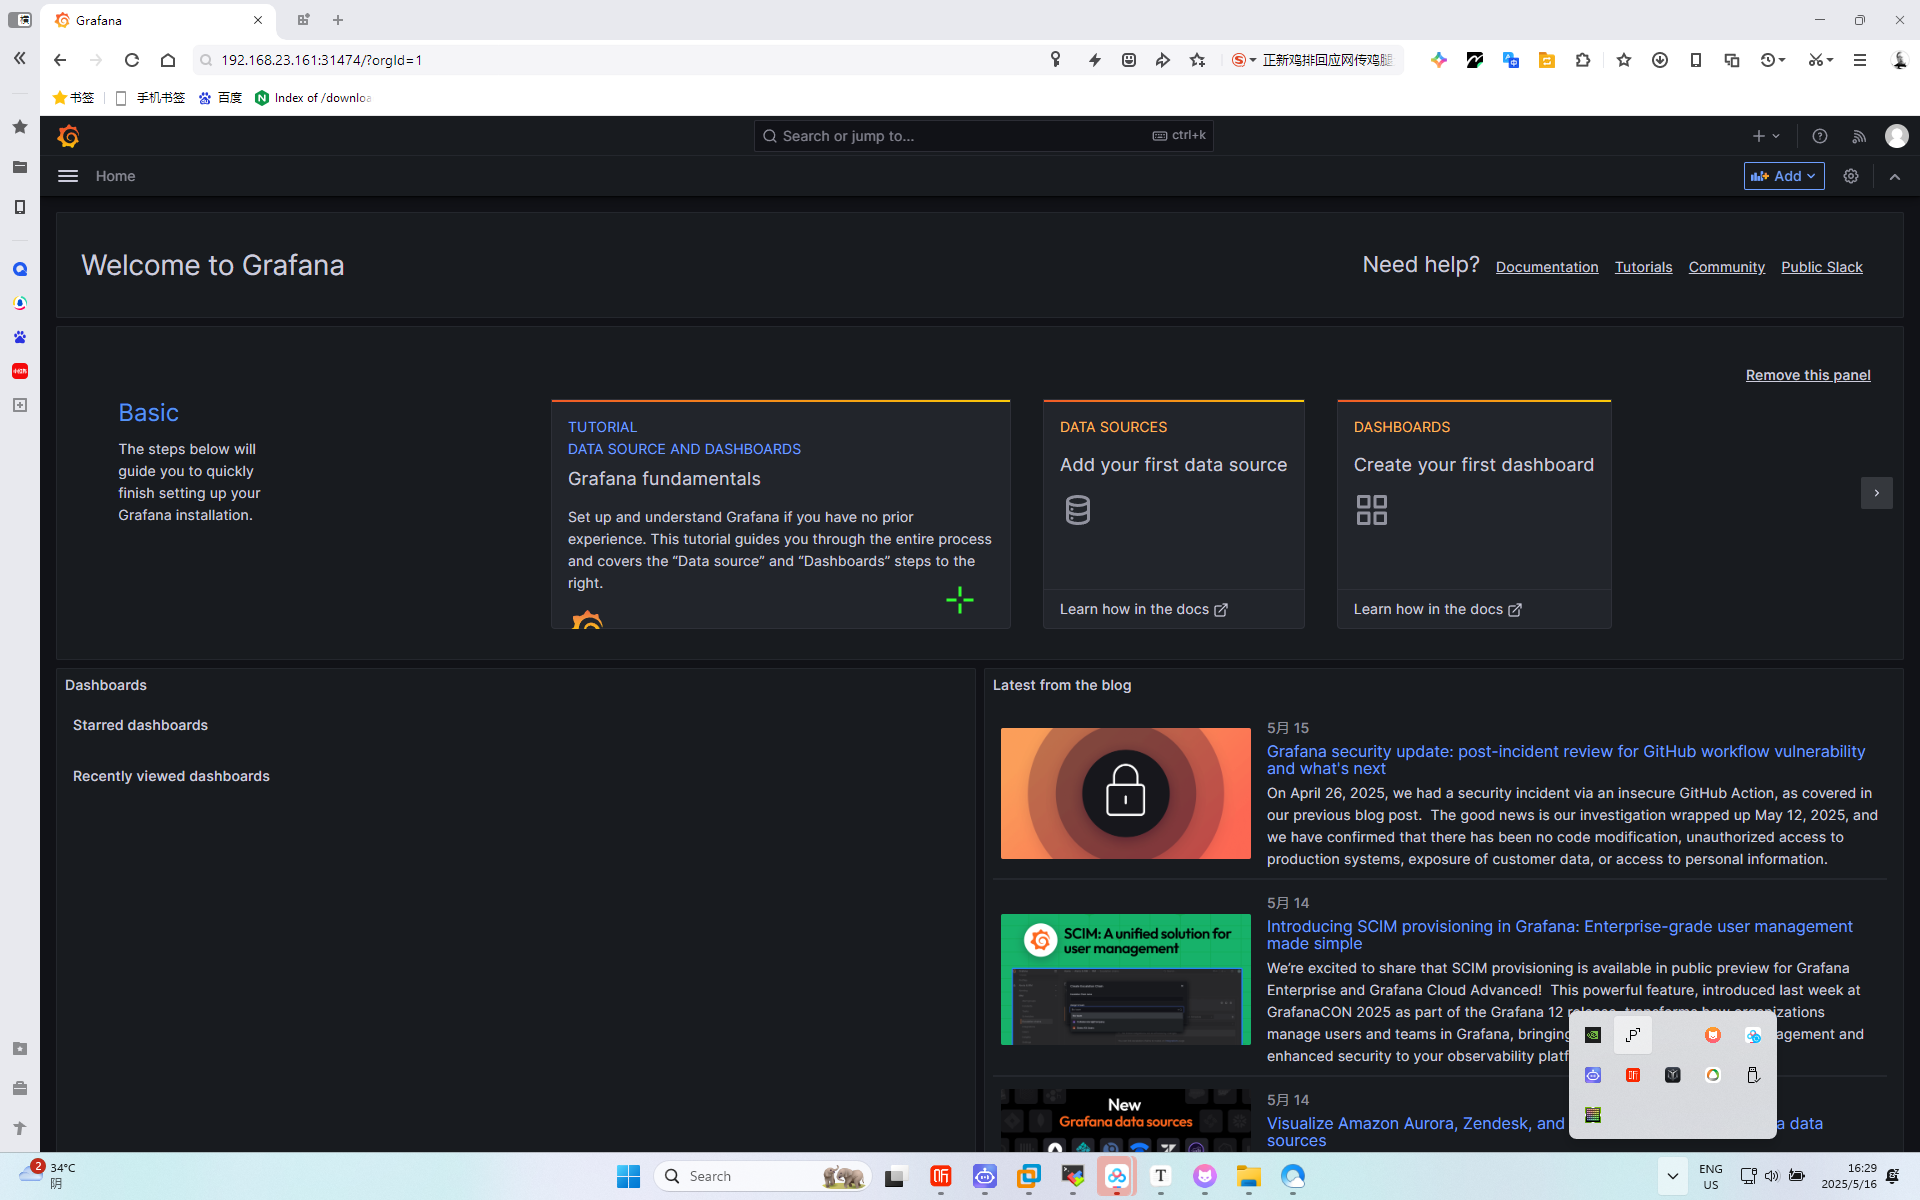
Task: Collapse the top search bar chevron
Action: [x=1895, y=176]
